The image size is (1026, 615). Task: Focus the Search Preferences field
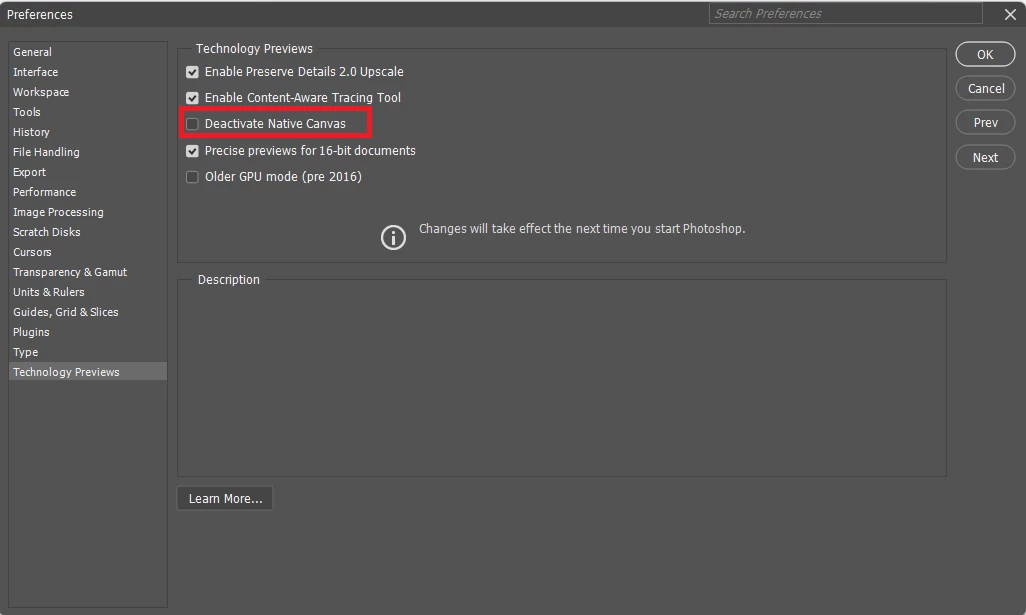pyautogui.click(x=845, y=14)
